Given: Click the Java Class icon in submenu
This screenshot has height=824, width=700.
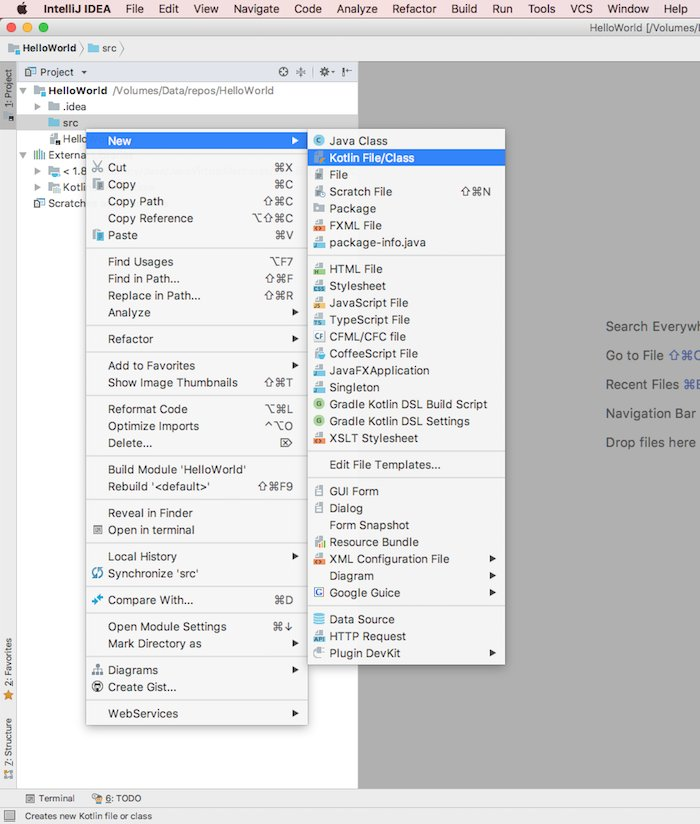Looking at the screenshot, I should click(318, 140).
